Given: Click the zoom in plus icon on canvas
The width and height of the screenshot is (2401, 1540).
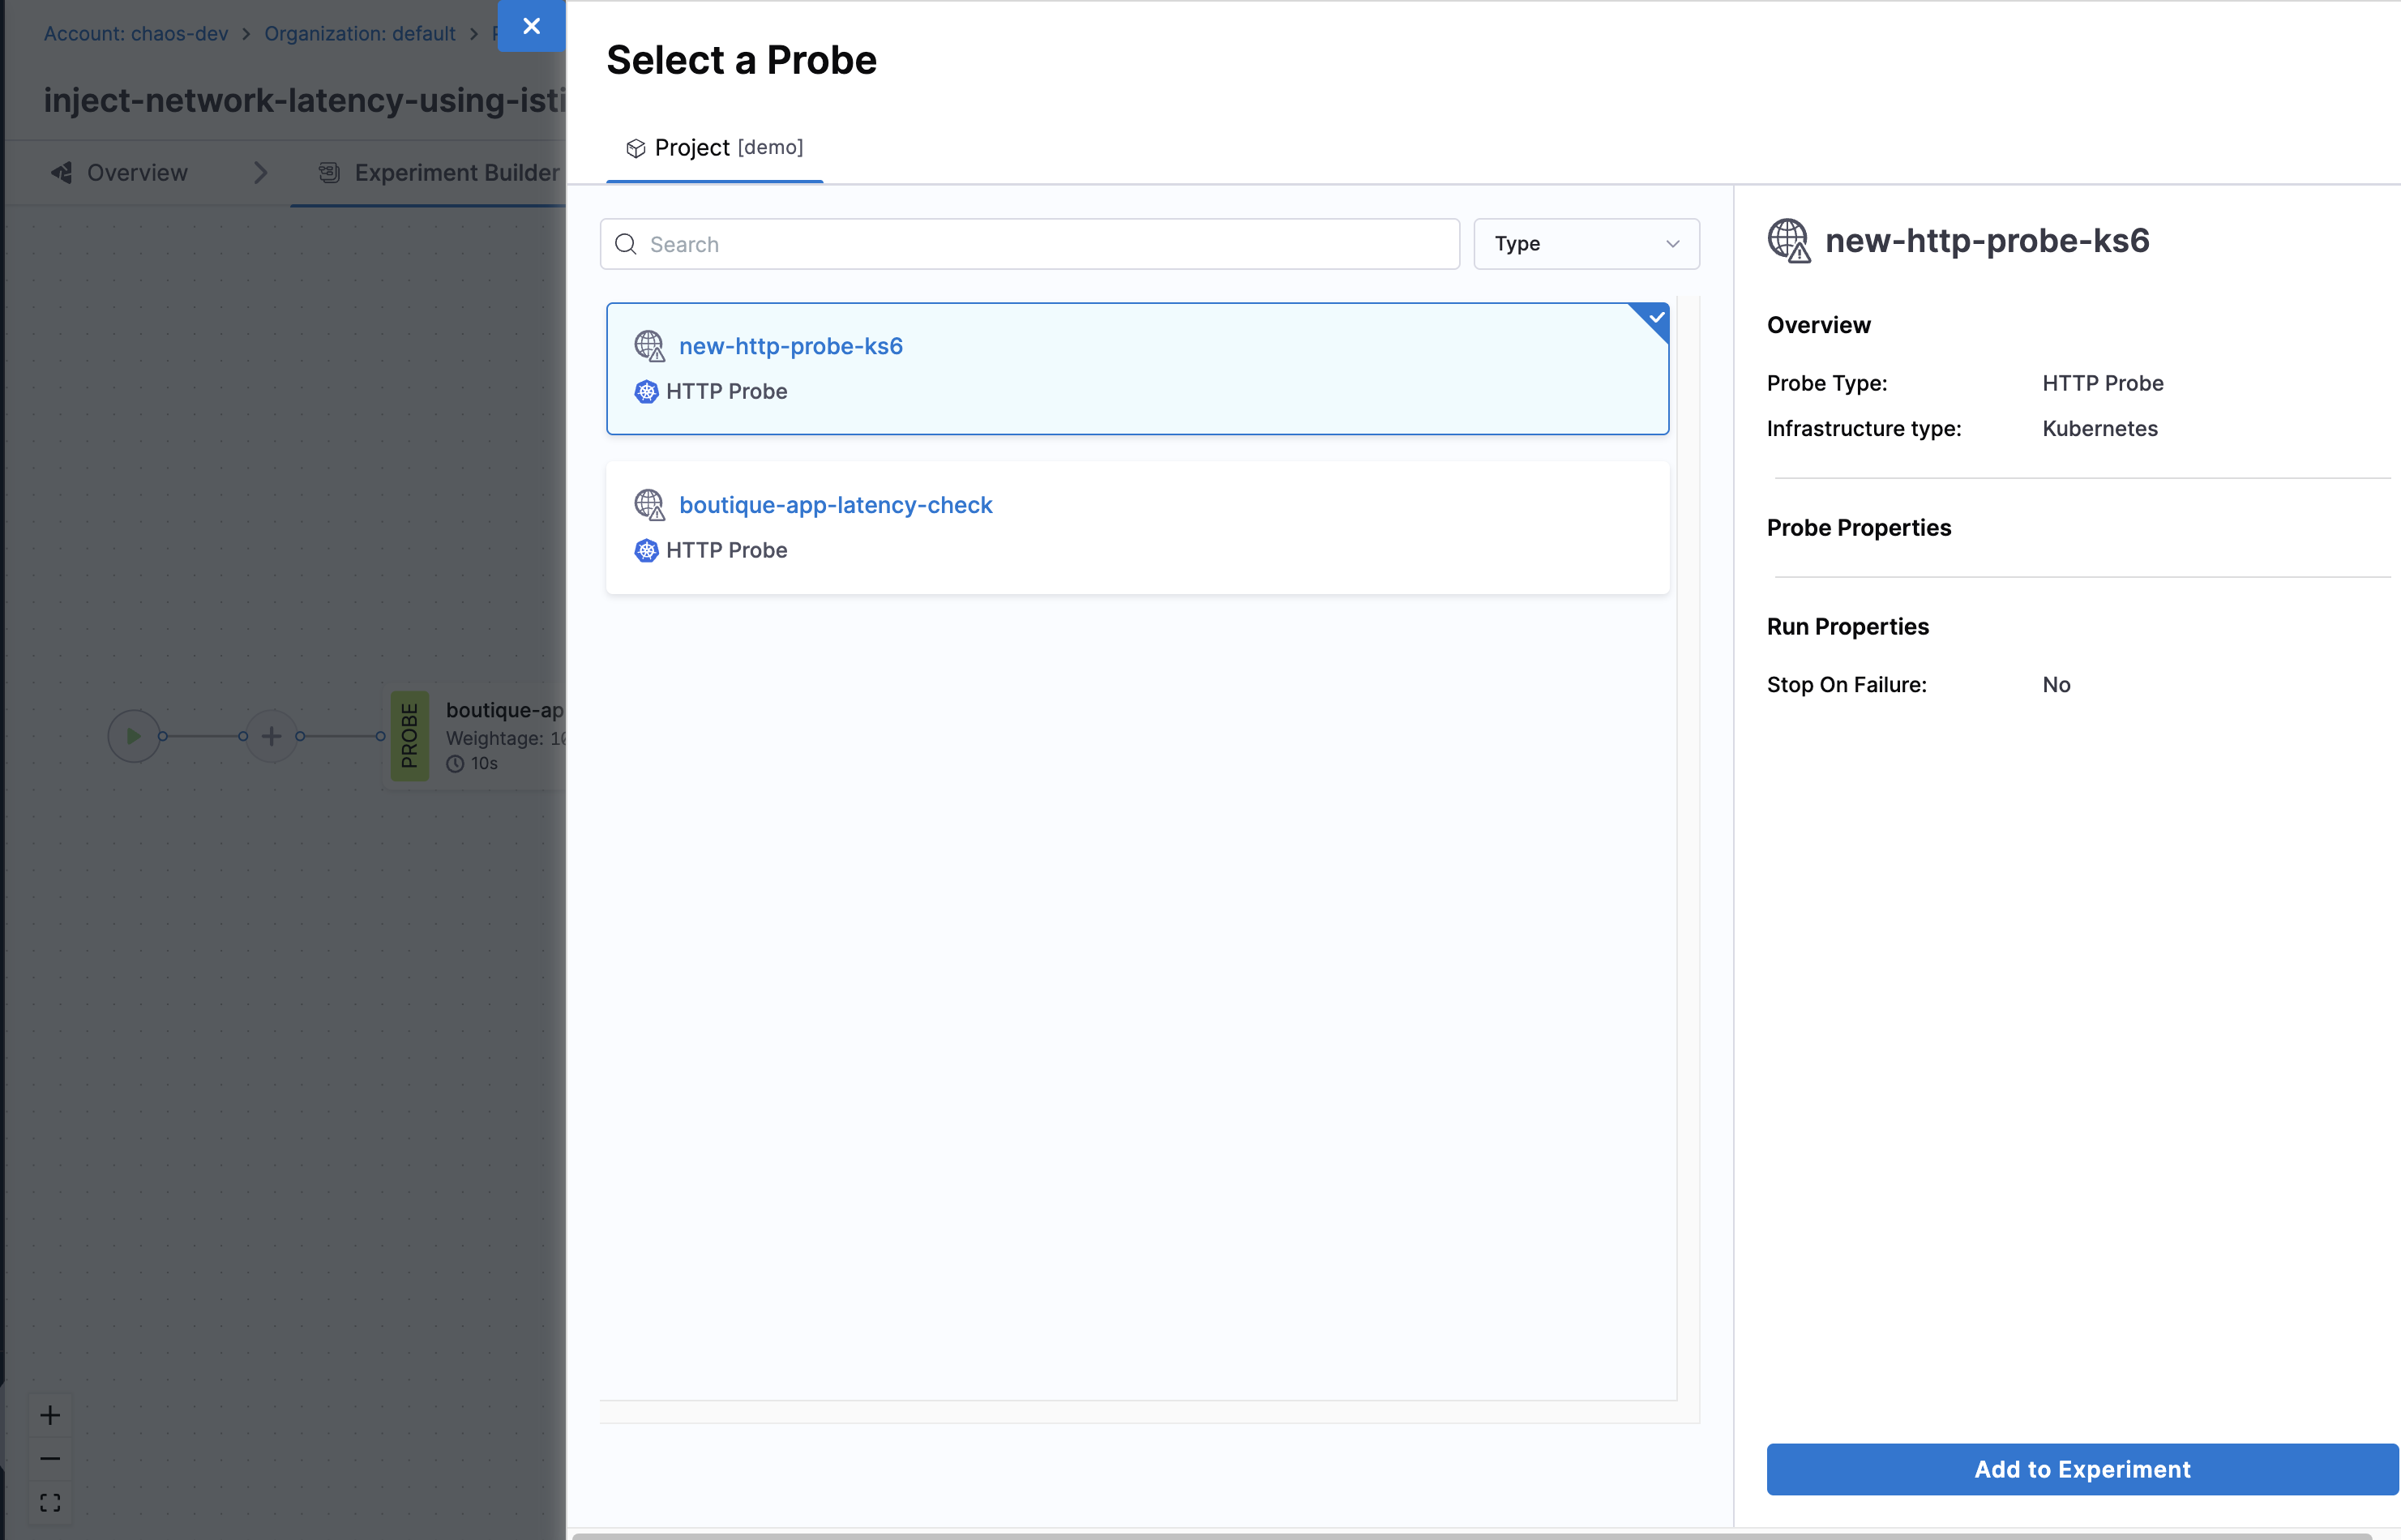Looking at the screenshot, I should pyautogui.click(x=50, y=1415).
